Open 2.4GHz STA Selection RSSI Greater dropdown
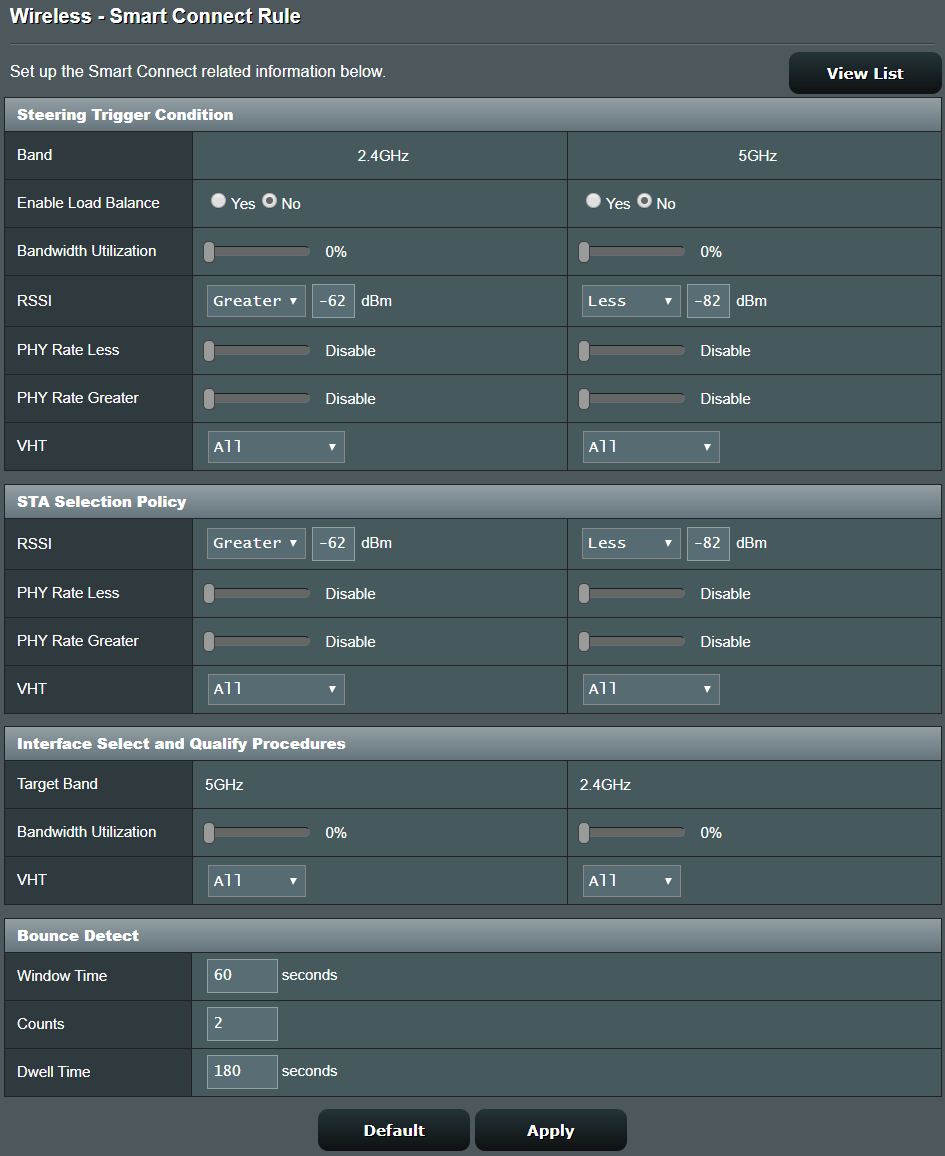The image size is (945, 1156). point(256,543)
